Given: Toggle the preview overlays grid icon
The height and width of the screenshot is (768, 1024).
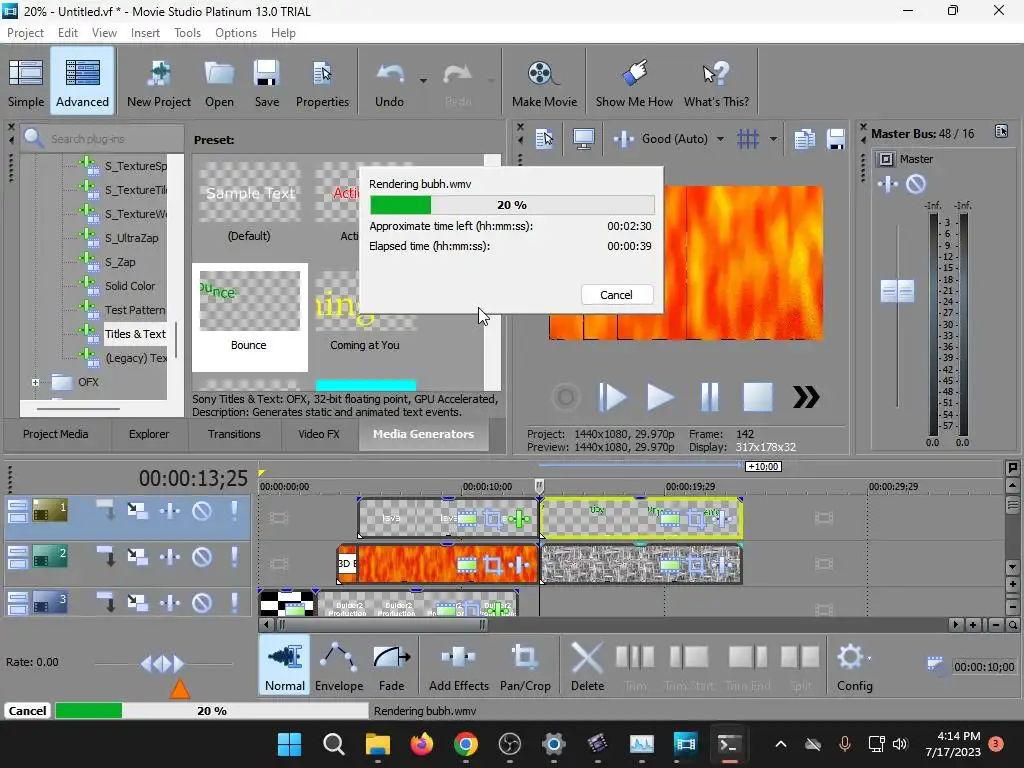Looking at the screenshot, I should (748, 138).
